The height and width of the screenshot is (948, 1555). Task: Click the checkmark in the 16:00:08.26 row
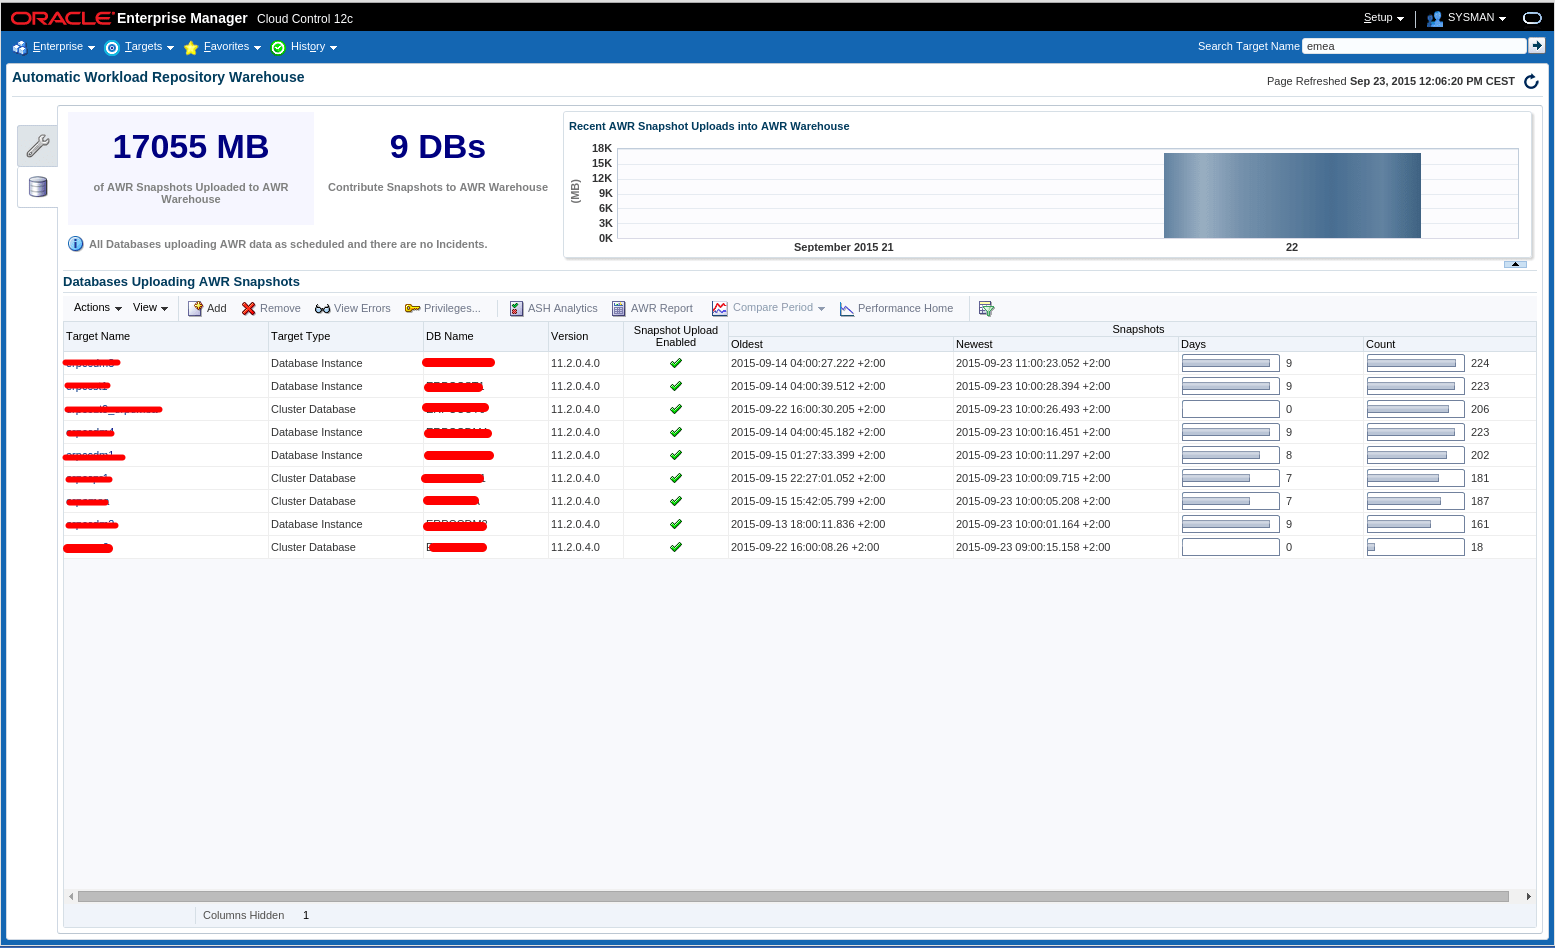(x=676, y=547)
